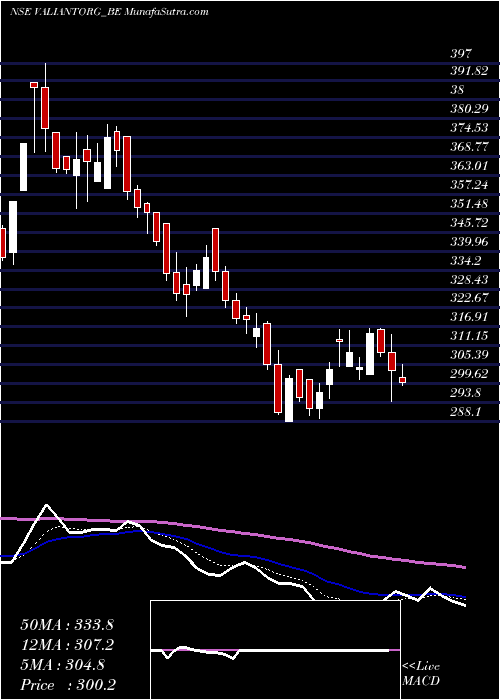Choose the 316.91 axis label

point(469,317)
